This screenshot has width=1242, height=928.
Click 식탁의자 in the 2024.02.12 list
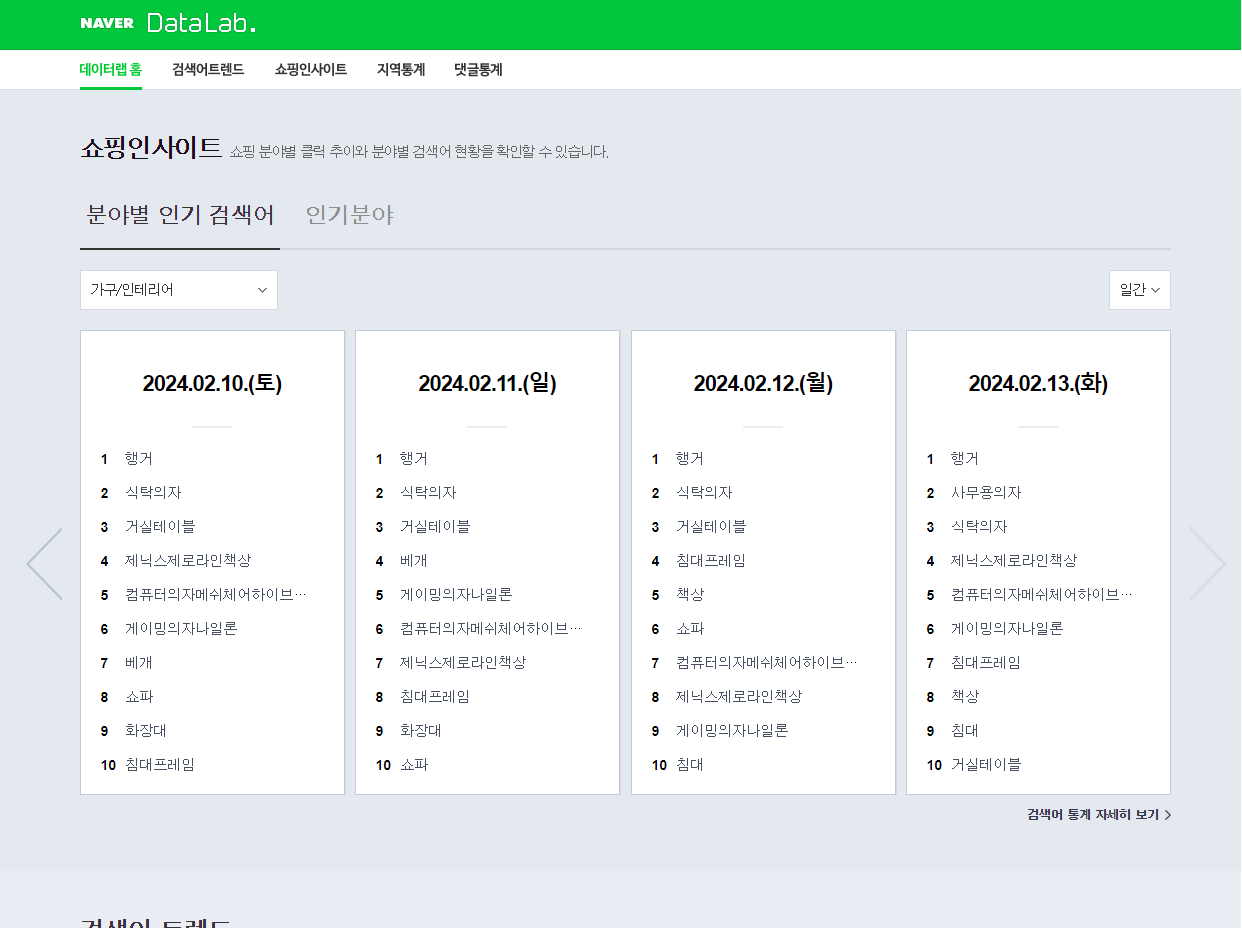704,493
